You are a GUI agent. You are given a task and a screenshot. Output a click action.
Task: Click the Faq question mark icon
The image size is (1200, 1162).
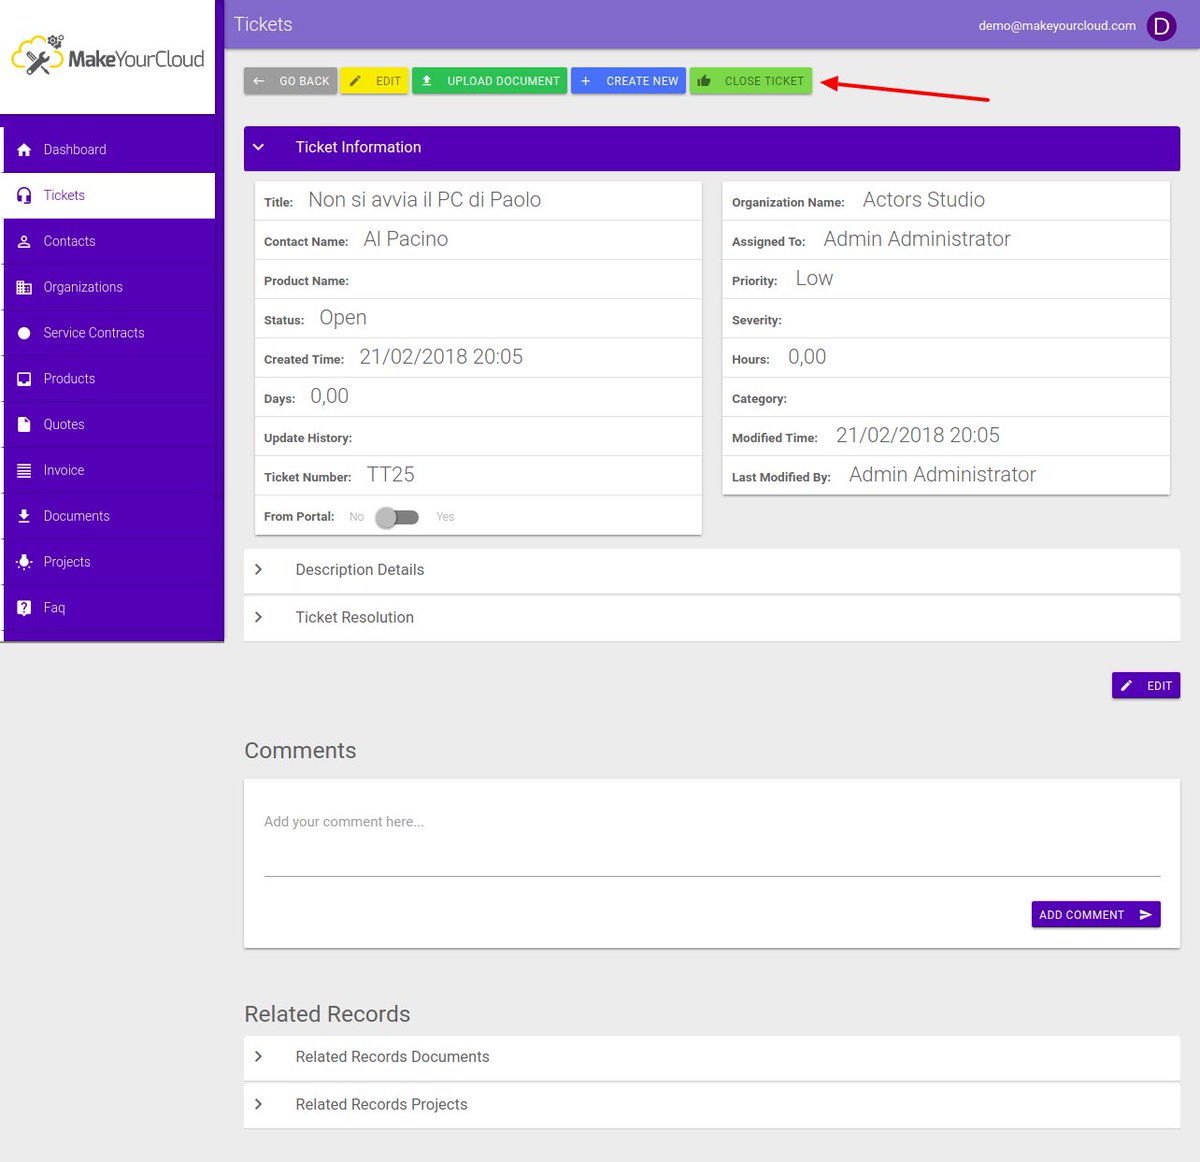click(24, 608)
